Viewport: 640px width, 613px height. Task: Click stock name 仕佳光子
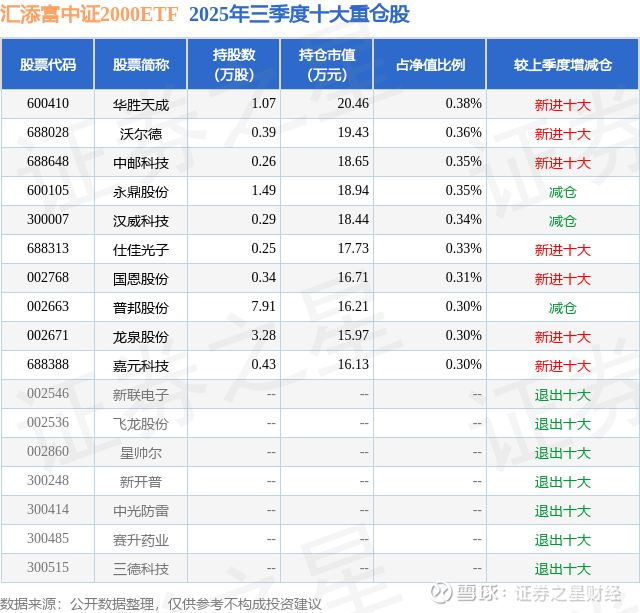141,250
